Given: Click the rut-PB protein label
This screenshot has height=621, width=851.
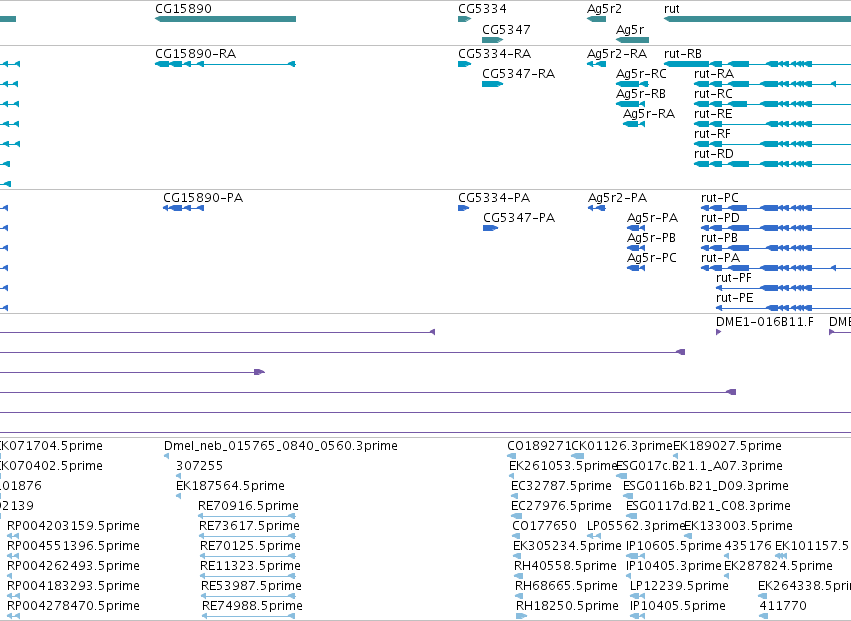Looking at the screenshot, I should 719,238.
